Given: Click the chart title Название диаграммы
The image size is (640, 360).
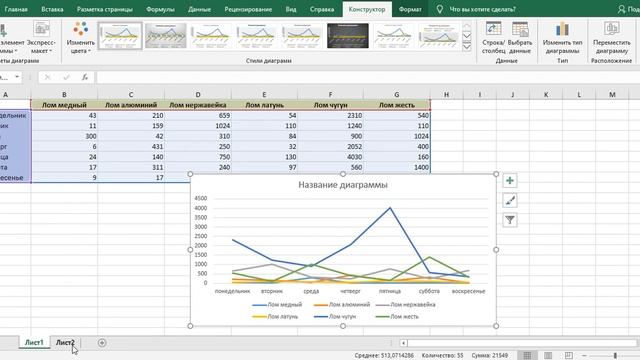Looking at the screenshot, I should [x=343, y=185].
